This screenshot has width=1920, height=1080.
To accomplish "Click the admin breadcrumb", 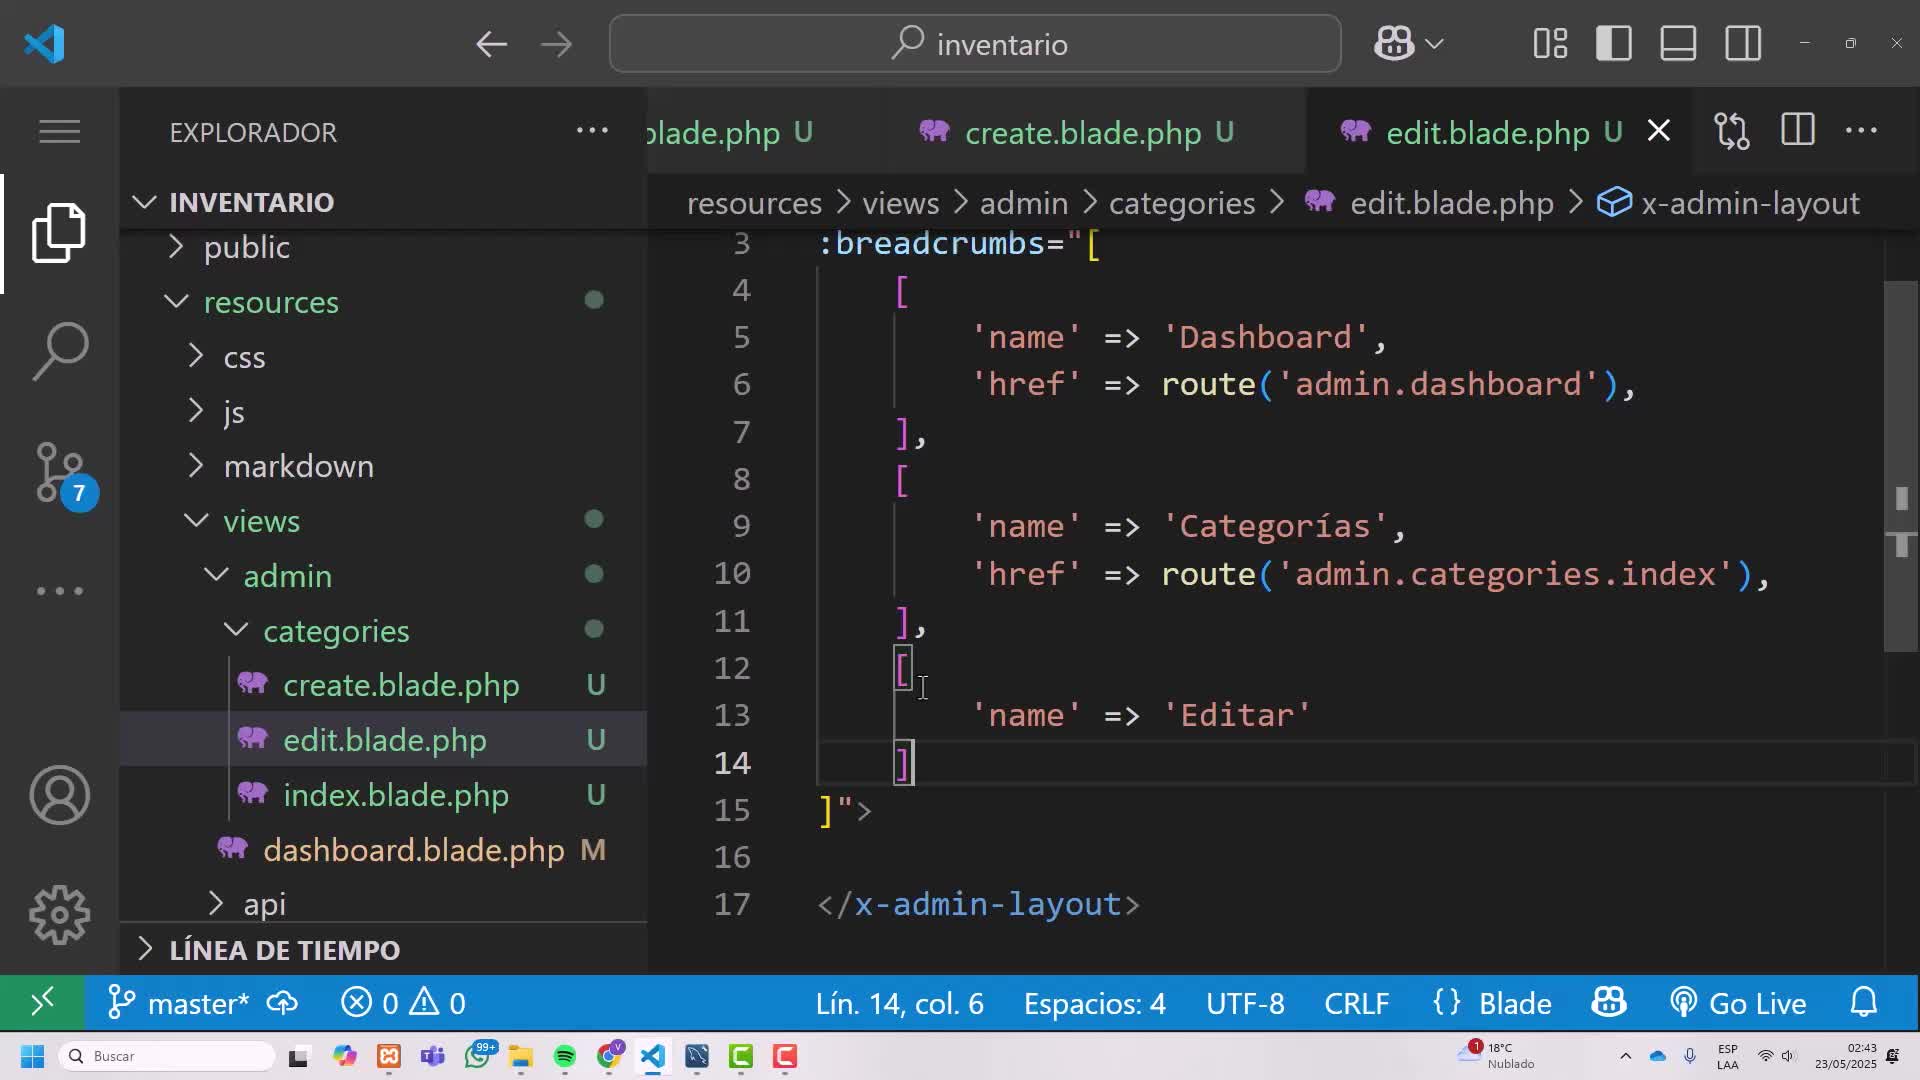I will point(1024,203).
